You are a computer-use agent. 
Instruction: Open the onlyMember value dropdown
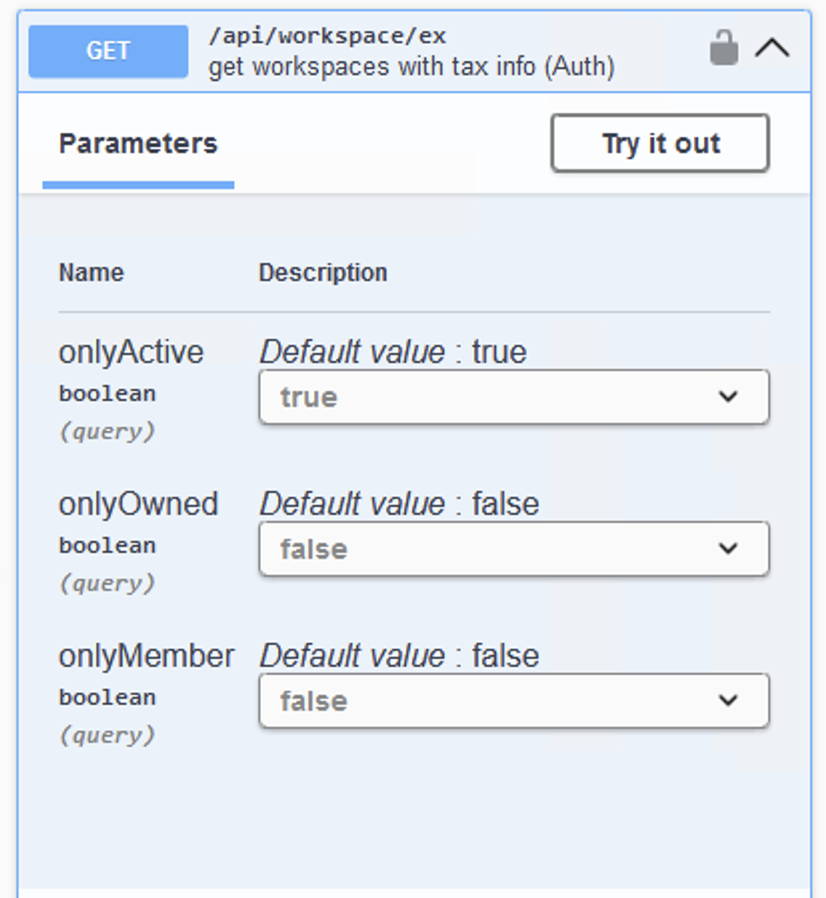(x=513, y=701)
